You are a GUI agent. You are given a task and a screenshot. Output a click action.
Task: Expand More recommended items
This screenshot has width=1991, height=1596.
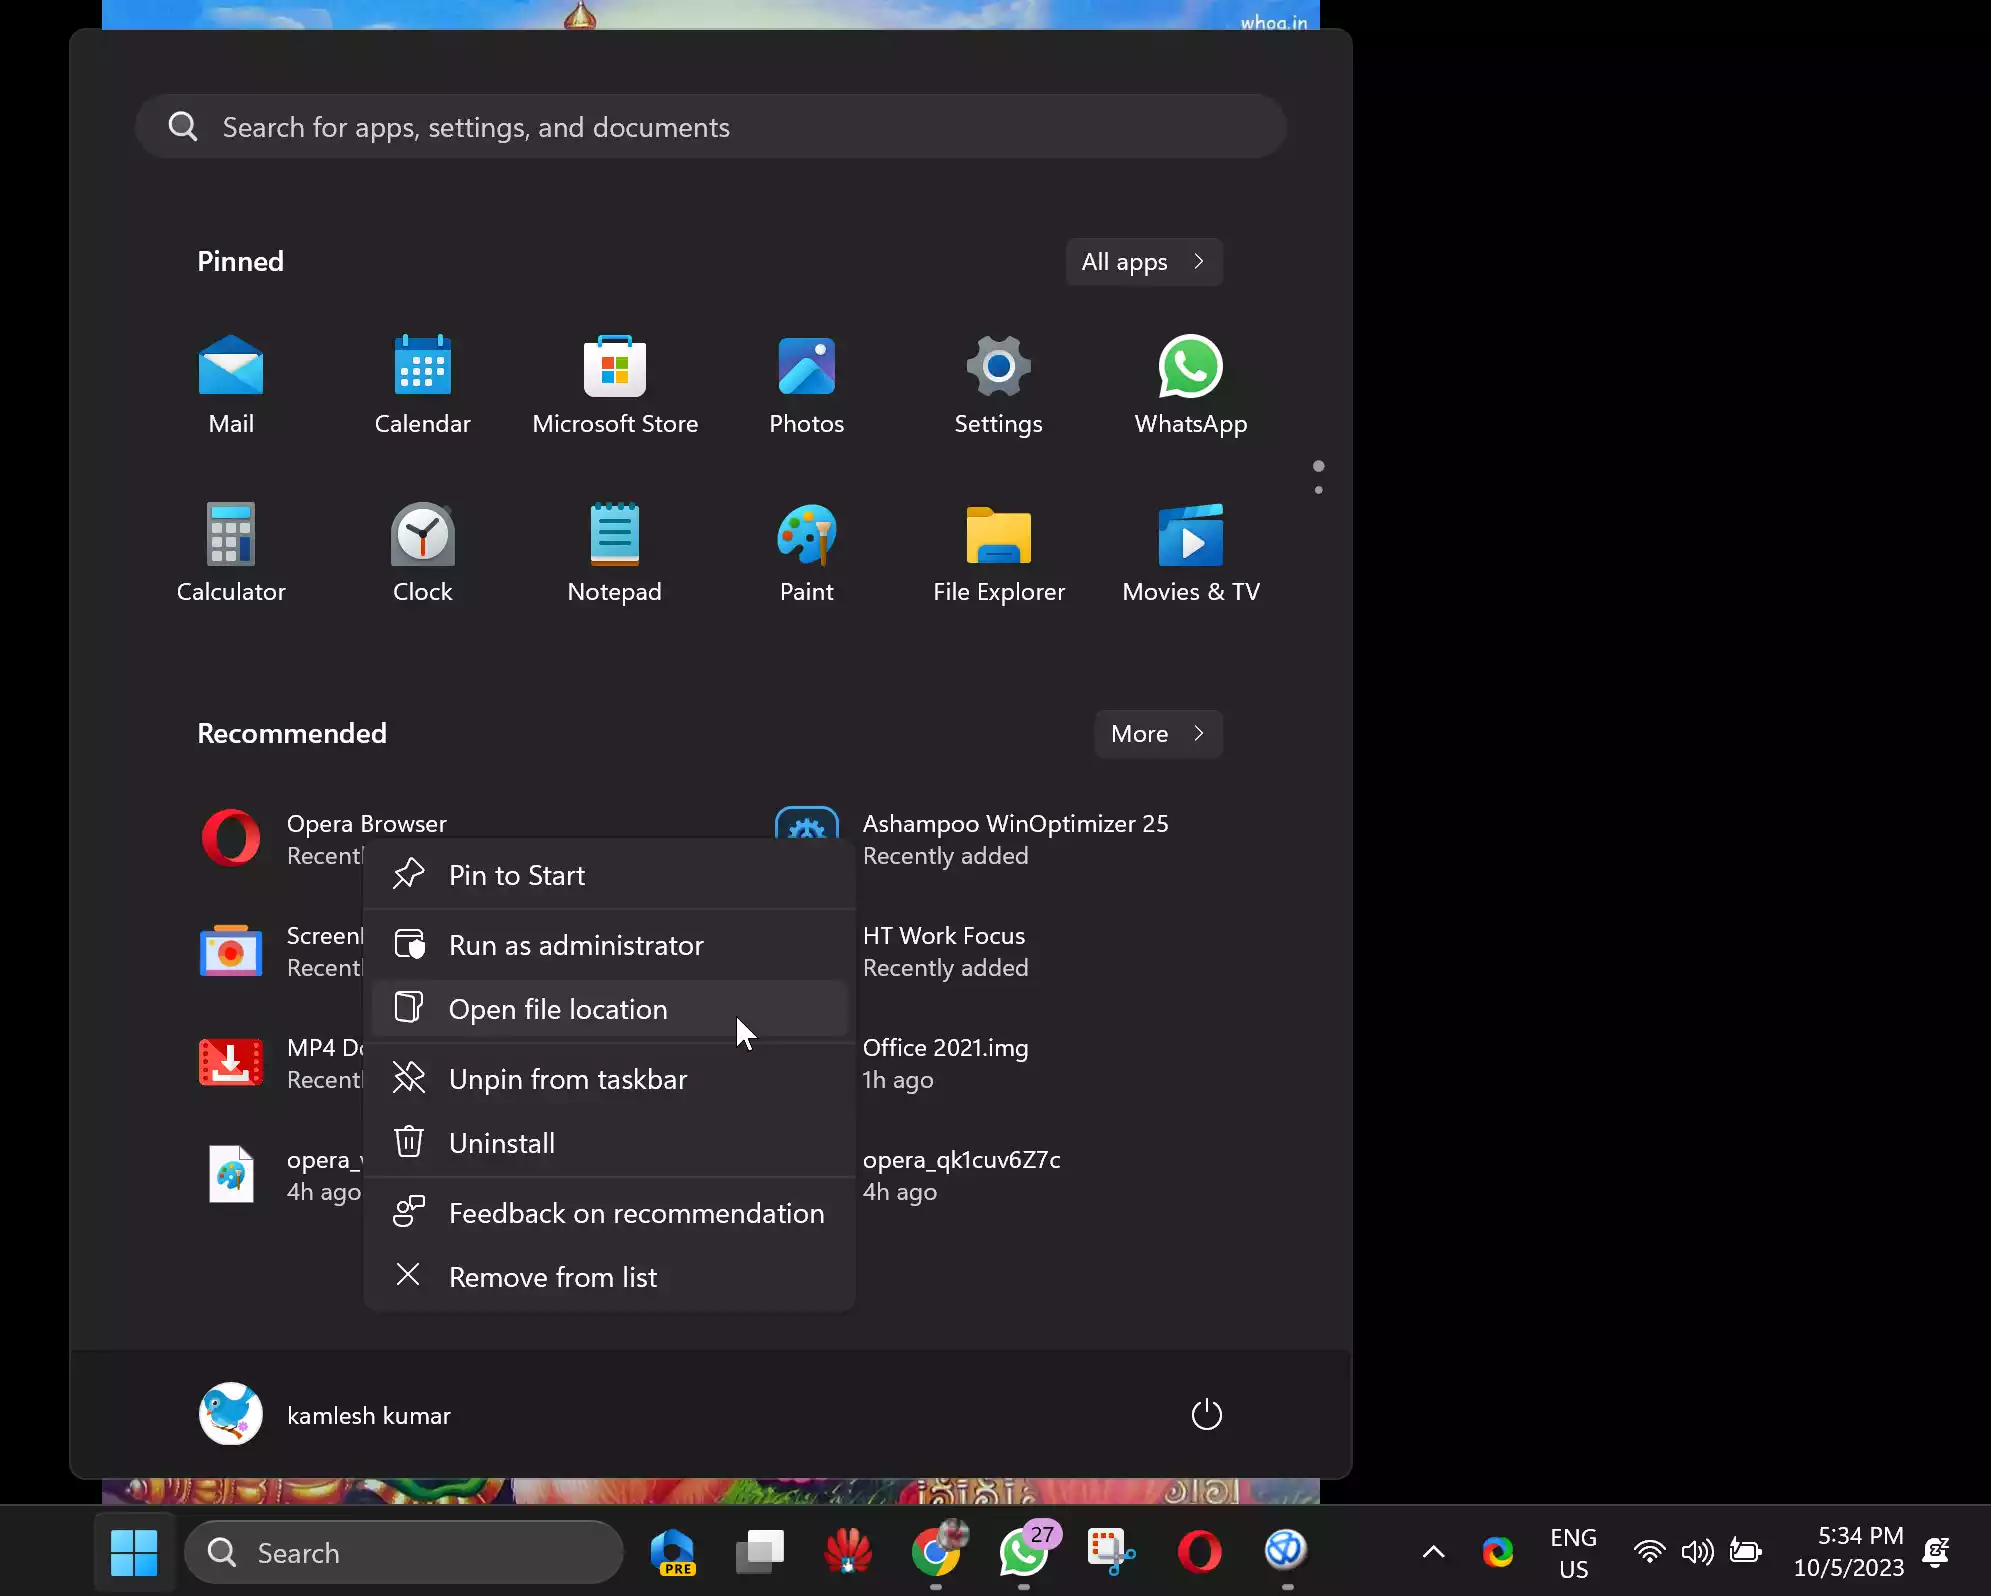pyautogui.click(x=1157, y=731)
